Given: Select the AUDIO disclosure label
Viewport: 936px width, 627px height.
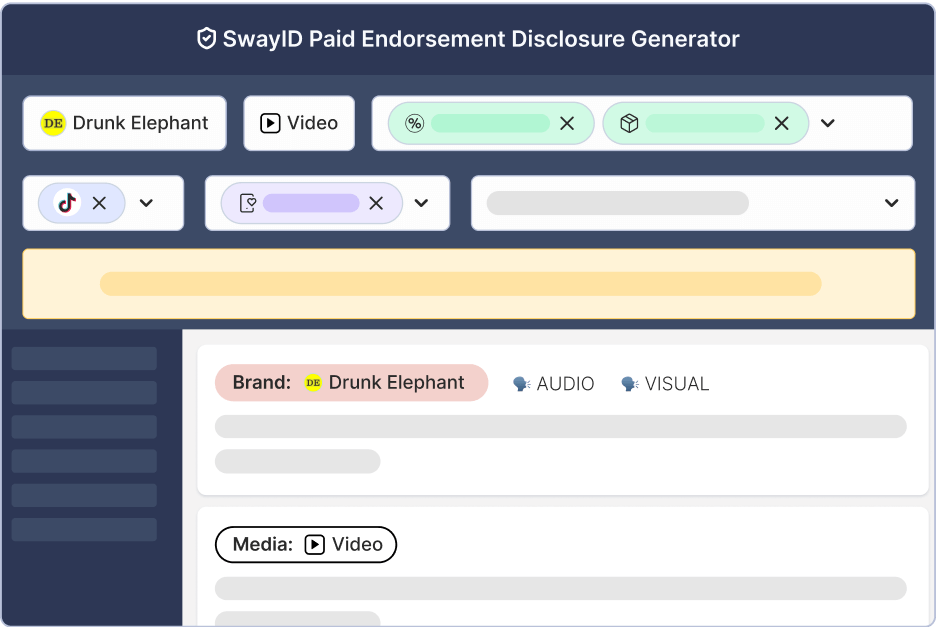Looking at the screenshot, I should (x=565, y=383).
